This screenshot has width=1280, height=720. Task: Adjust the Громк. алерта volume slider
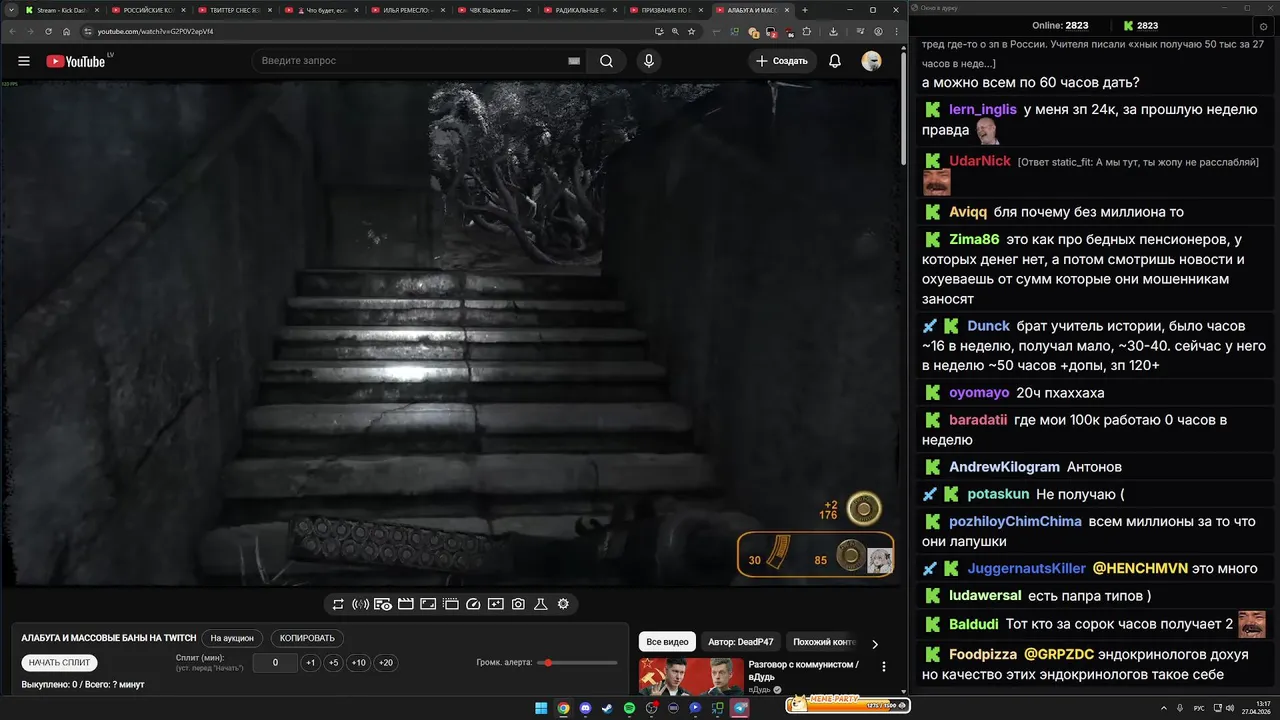pyautogui.click(x=577, y=663)
